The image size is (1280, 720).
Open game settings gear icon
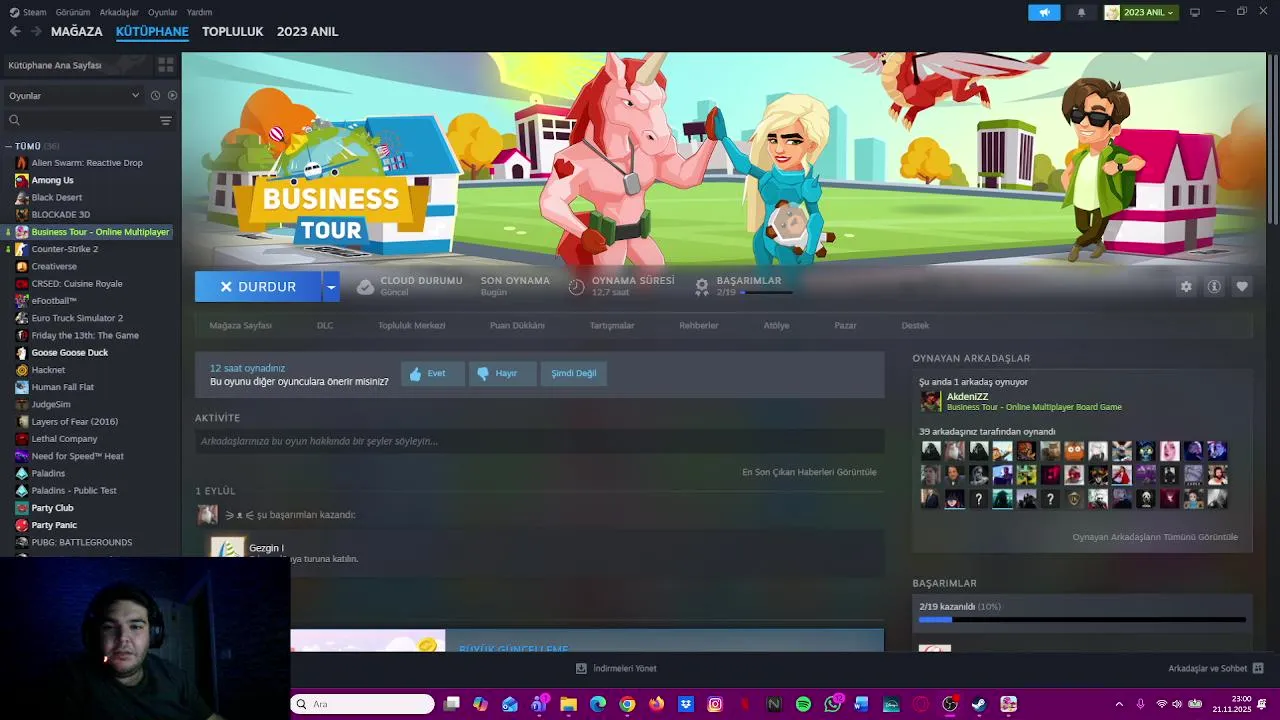(1186, 287)
